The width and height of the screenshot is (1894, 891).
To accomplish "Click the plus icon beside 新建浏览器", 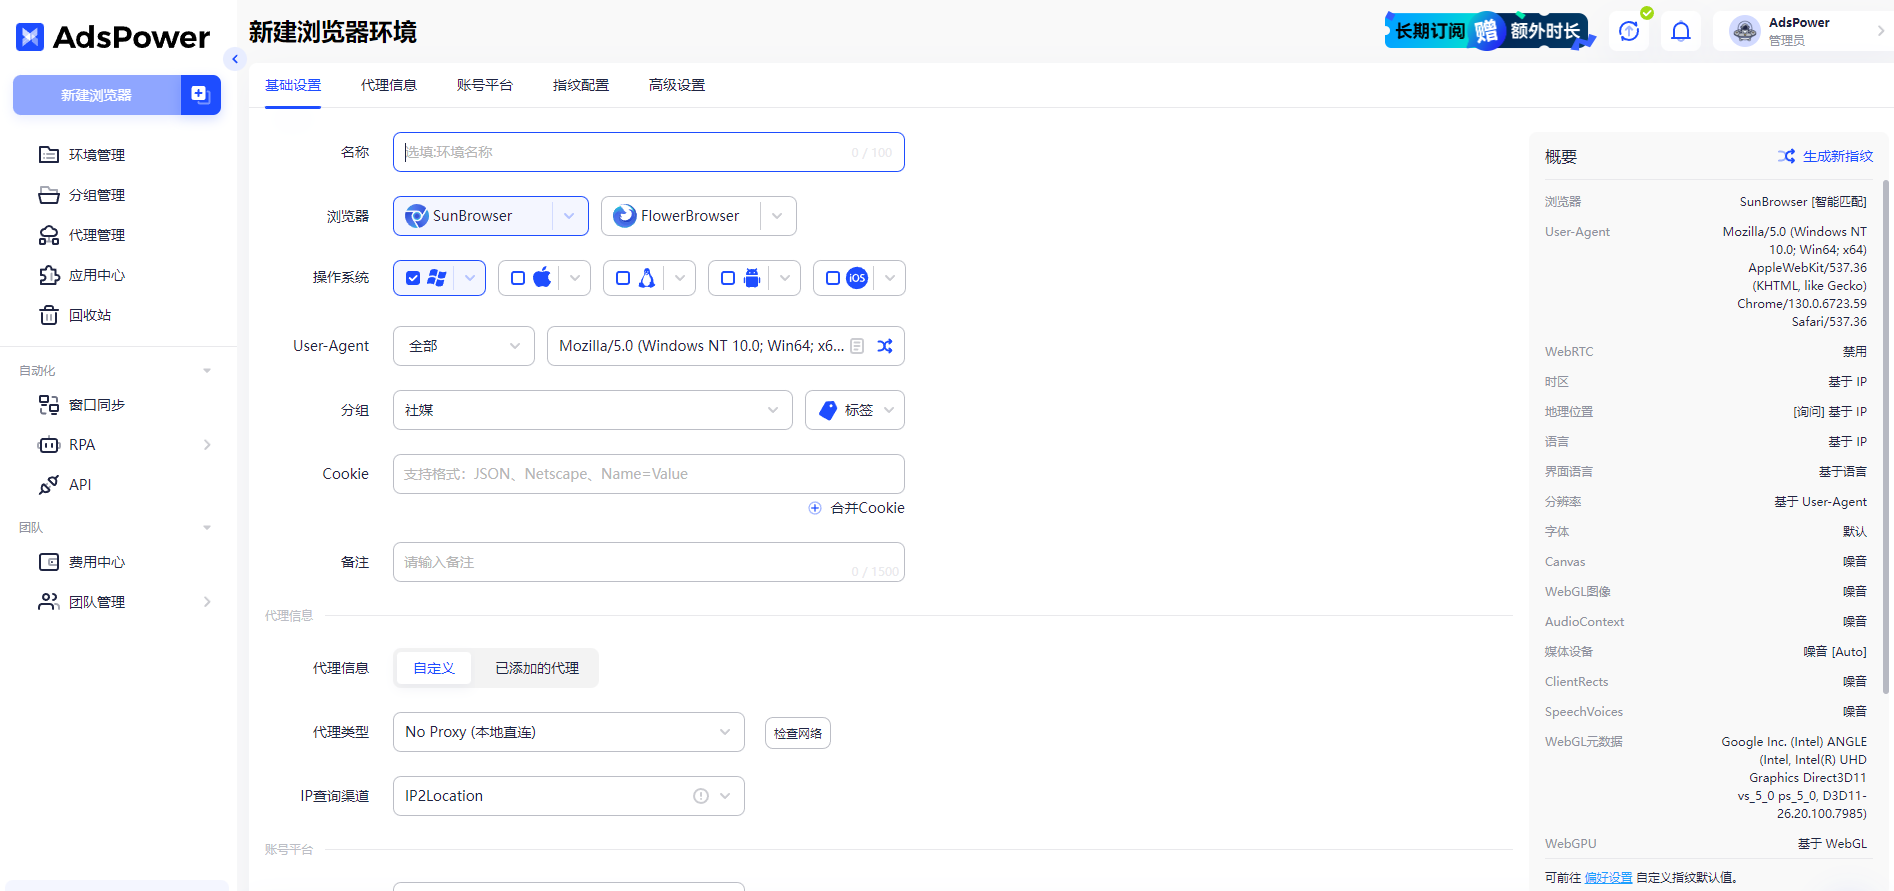I will click(x=200, y=94).
